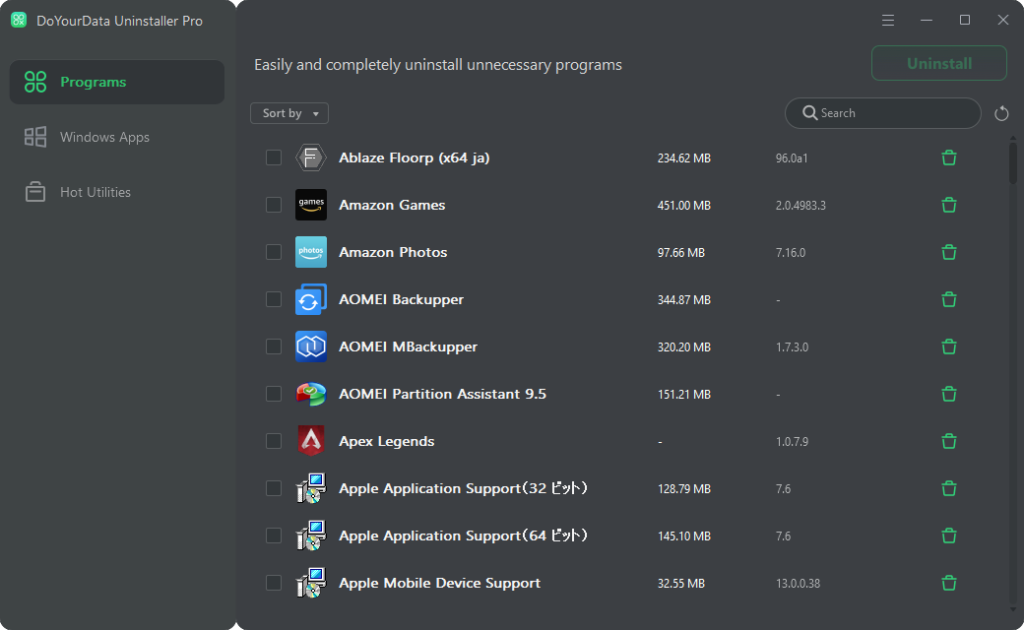1024x630 pixels.
Task: Check the Apple Mobile Device Support checkbox
Action: [274, 583]
